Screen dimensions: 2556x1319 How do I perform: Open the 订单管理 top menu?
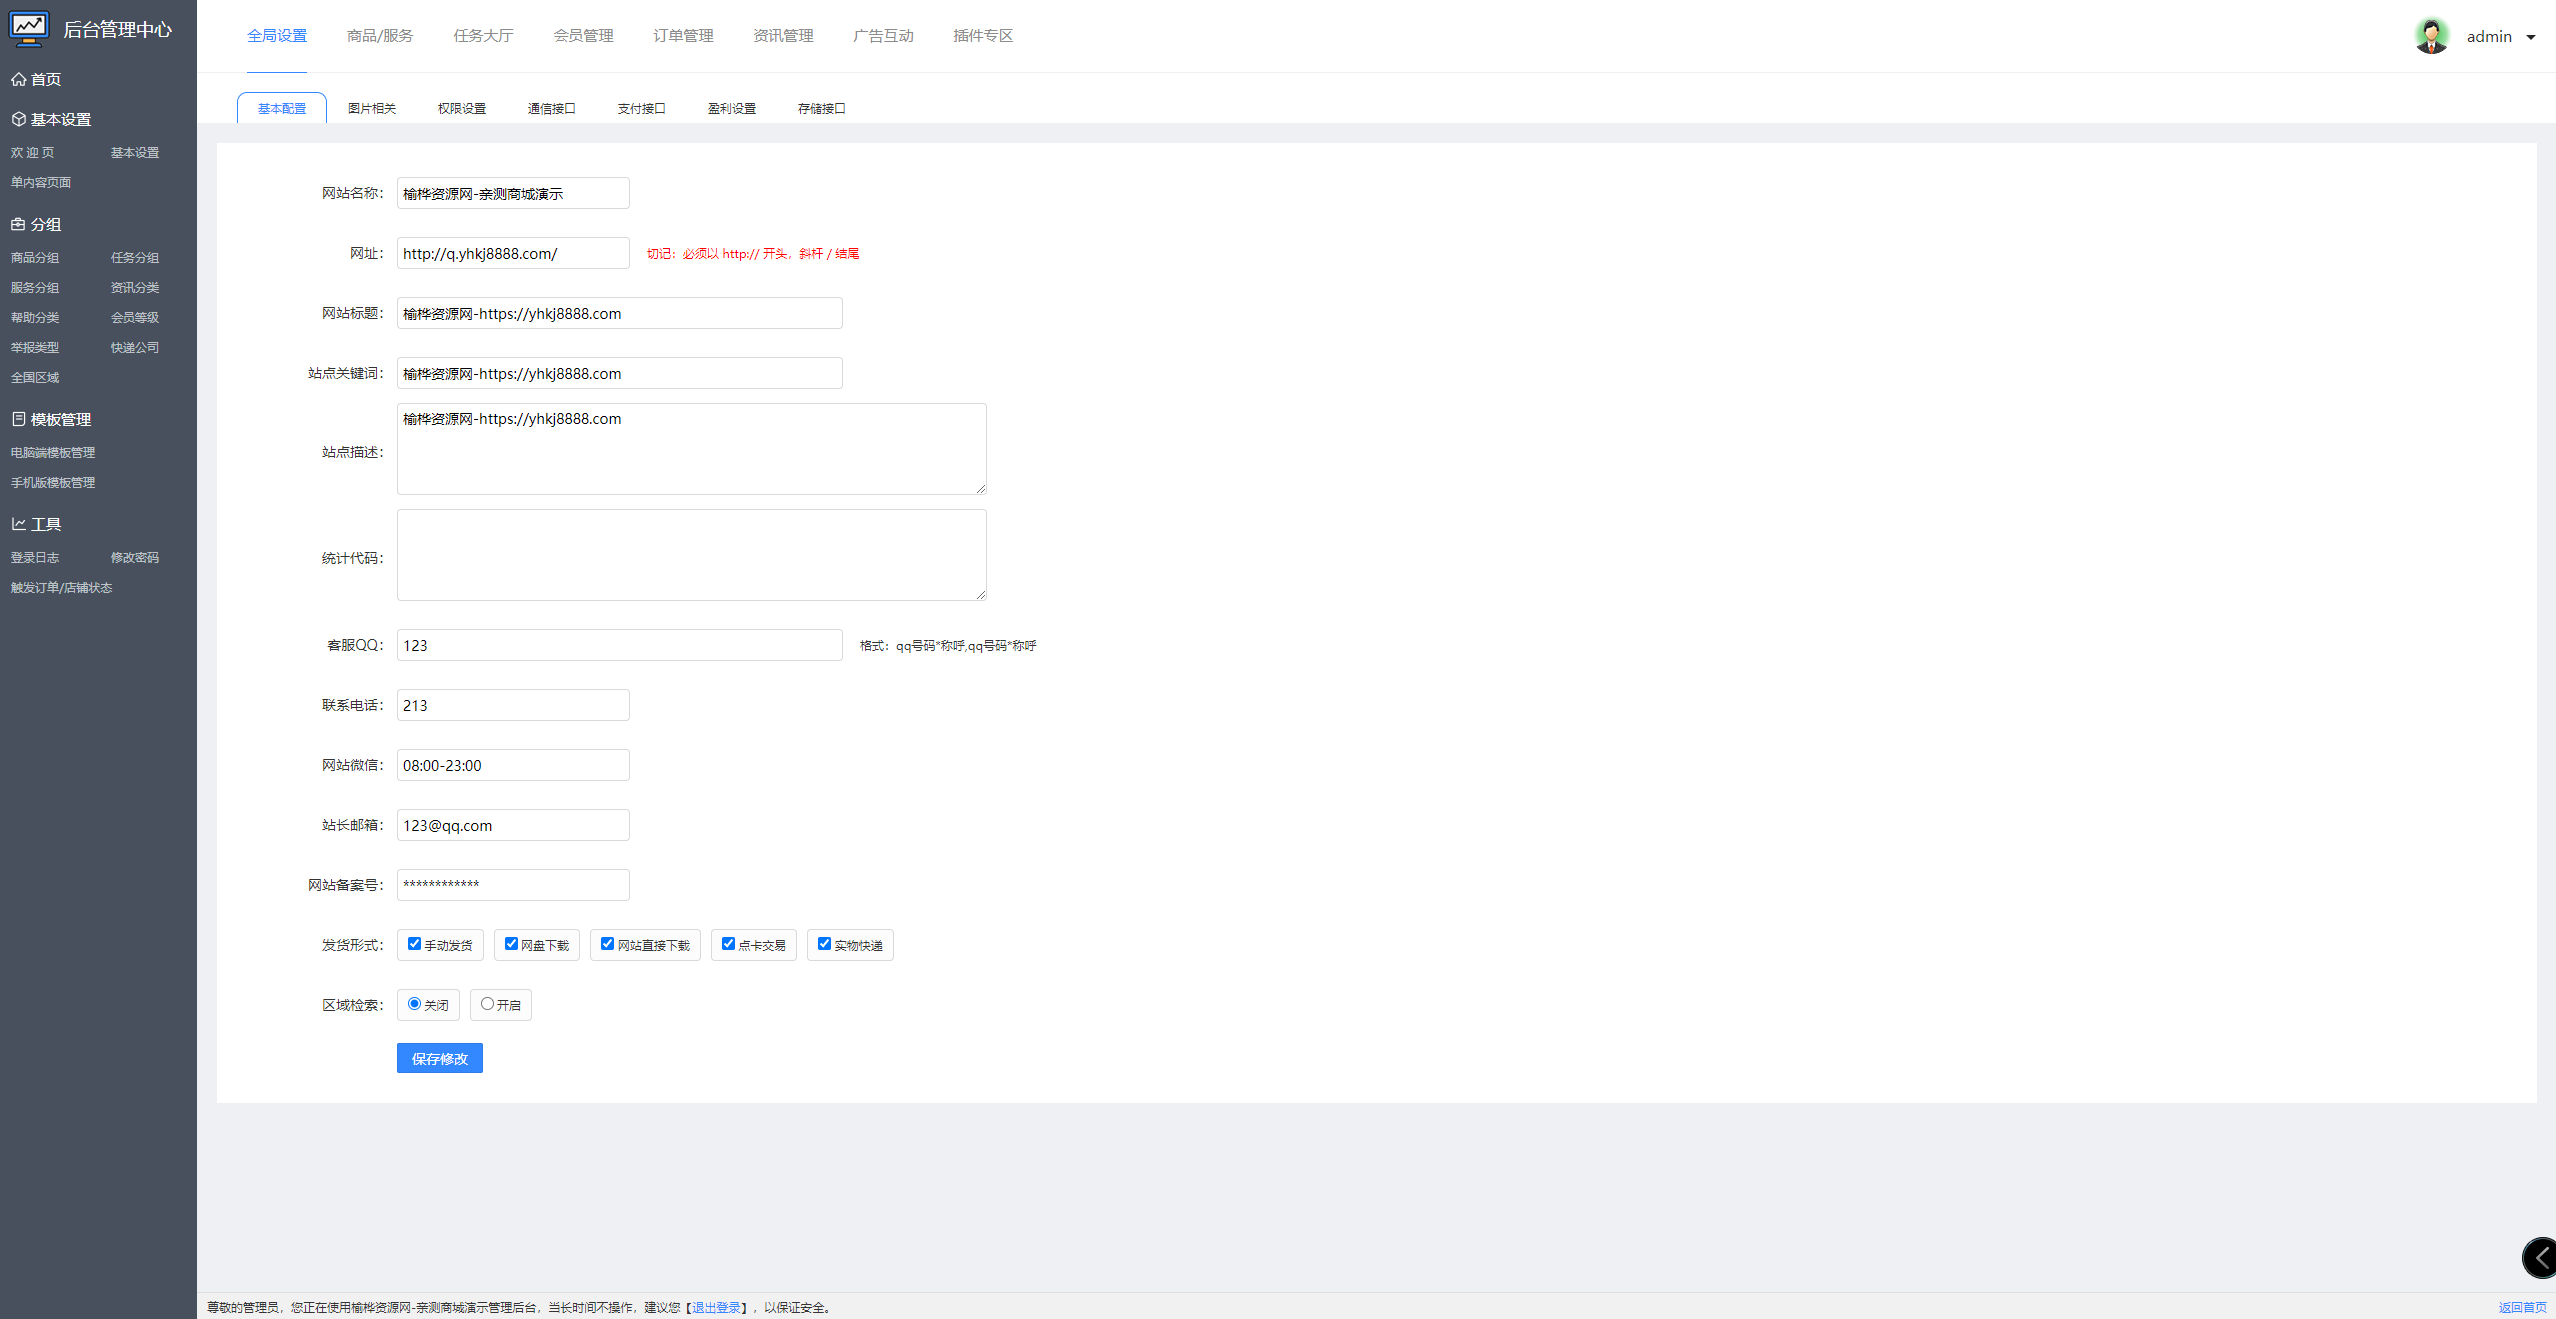683,36
